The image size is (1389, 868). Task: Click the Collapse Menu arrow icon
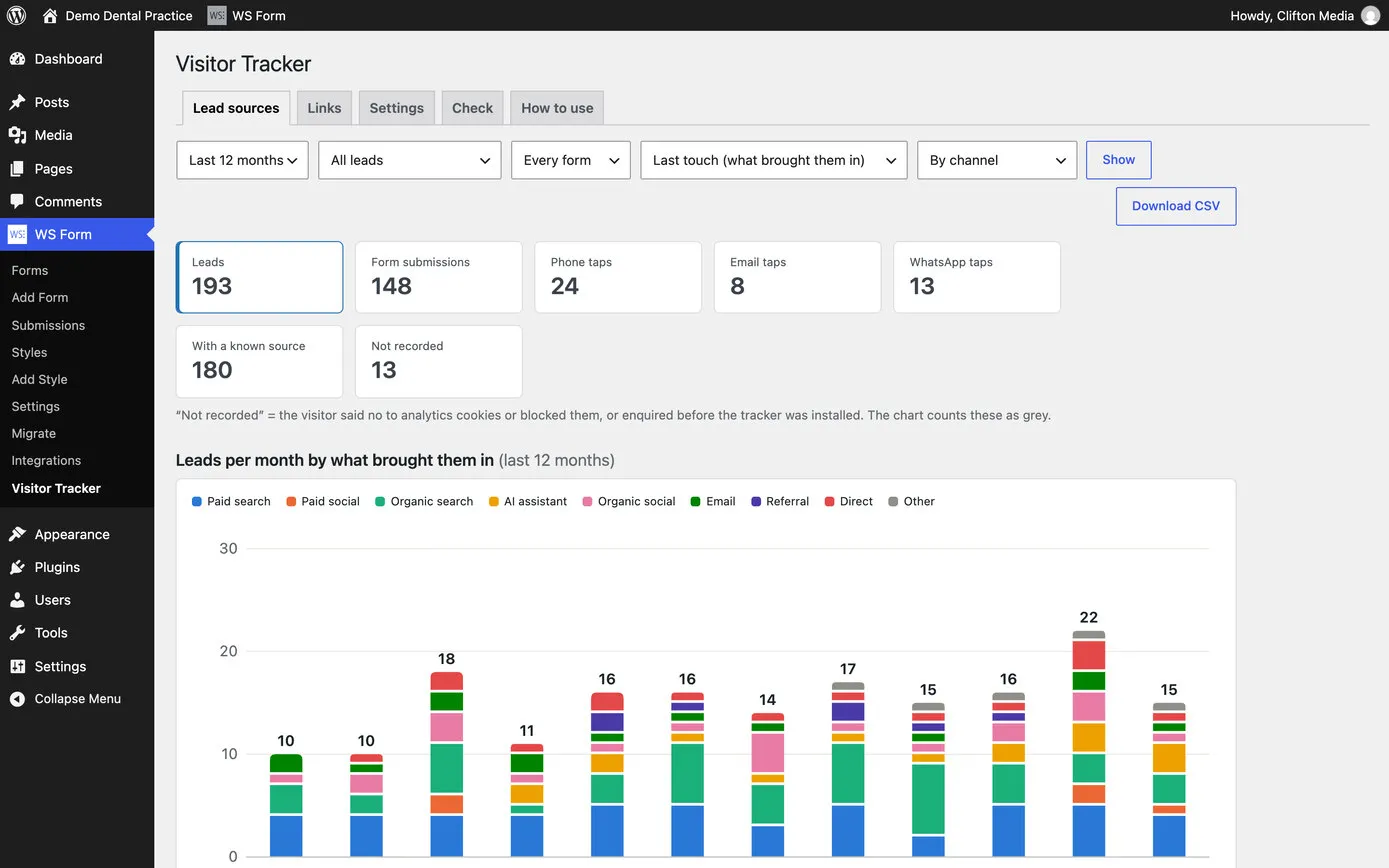(17, 699)
